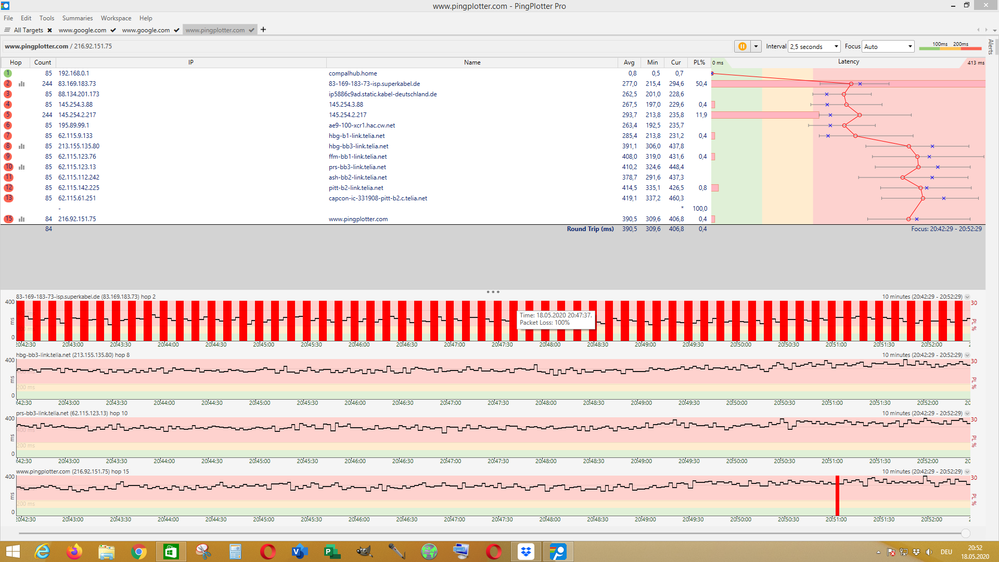Switch to PingPlotter taskbar icon

click(x=558, y=552)
